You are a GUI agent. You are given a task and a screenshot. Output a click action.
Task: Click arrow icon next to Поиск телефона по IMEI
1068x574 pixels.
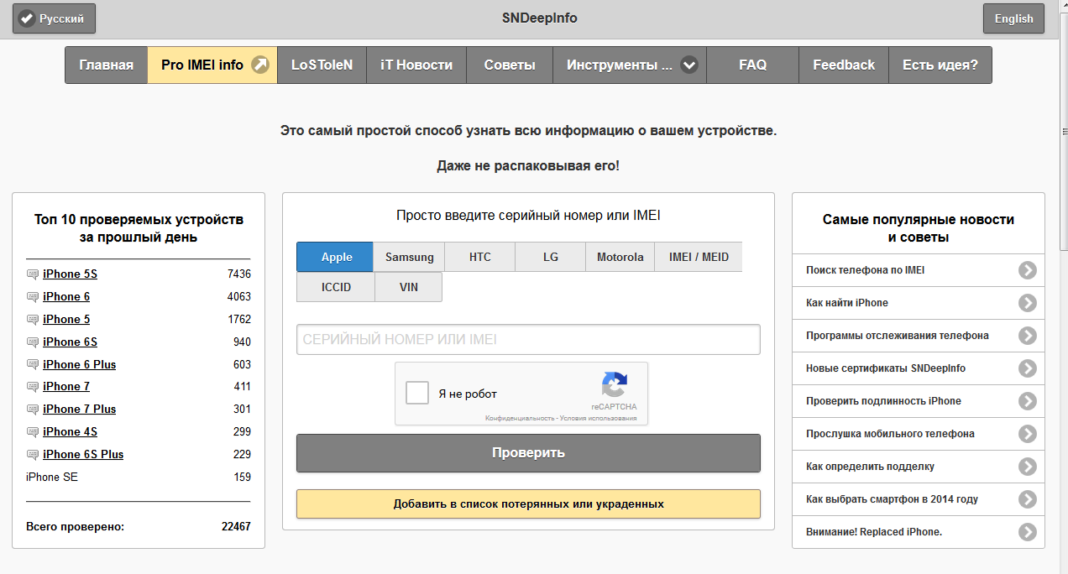coord(1027,270)
